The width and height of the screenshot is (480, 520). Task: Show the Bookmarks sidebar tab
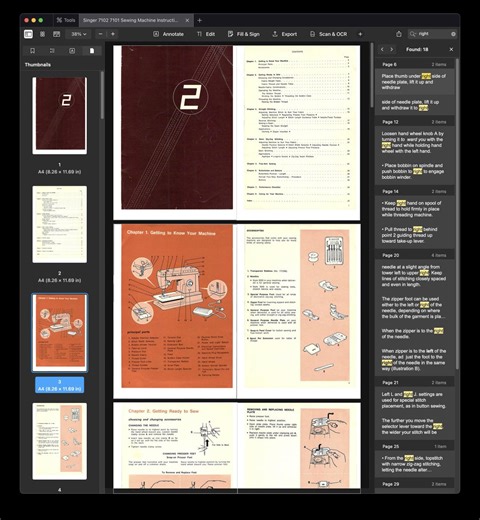[32, 51]
